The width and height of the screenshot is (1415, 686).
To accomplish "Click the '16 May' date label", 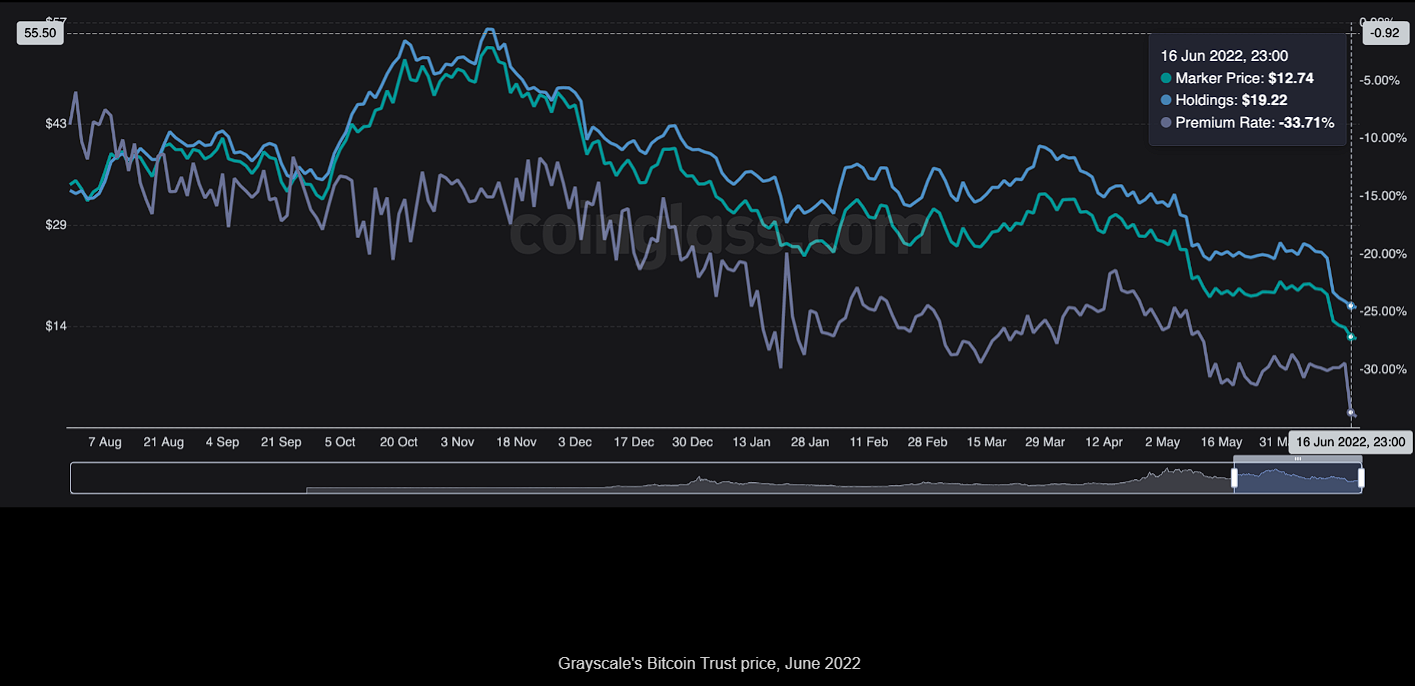I will click(1221, 442).
